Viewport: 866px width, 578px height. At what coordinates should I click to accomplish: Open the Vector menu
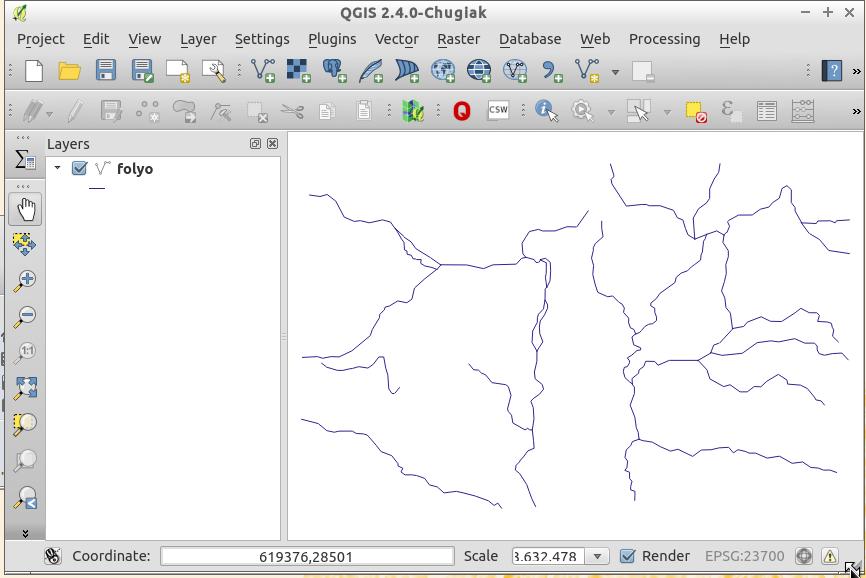point(397,39)
